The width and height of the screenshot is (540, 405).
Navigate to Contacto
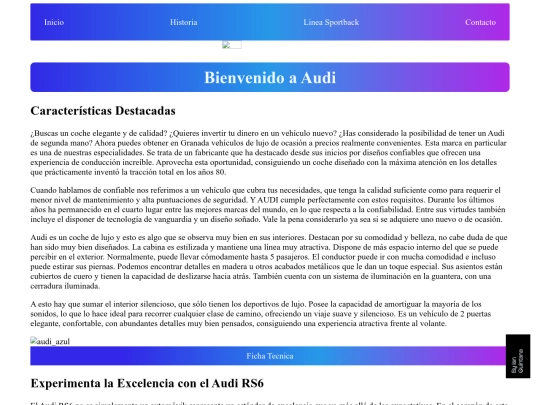pos(480,22)
